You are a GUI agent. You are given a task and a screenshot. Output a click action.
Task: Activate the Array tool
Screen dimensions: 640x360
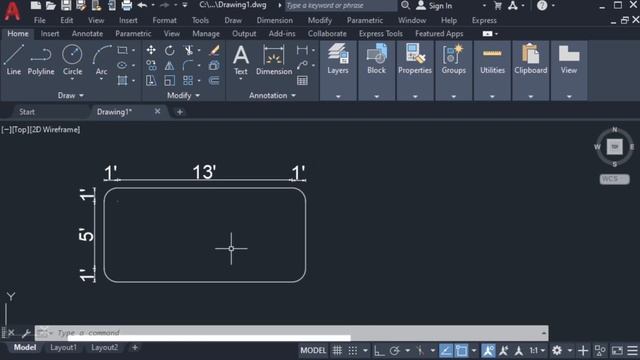click(x=188, y=80)
